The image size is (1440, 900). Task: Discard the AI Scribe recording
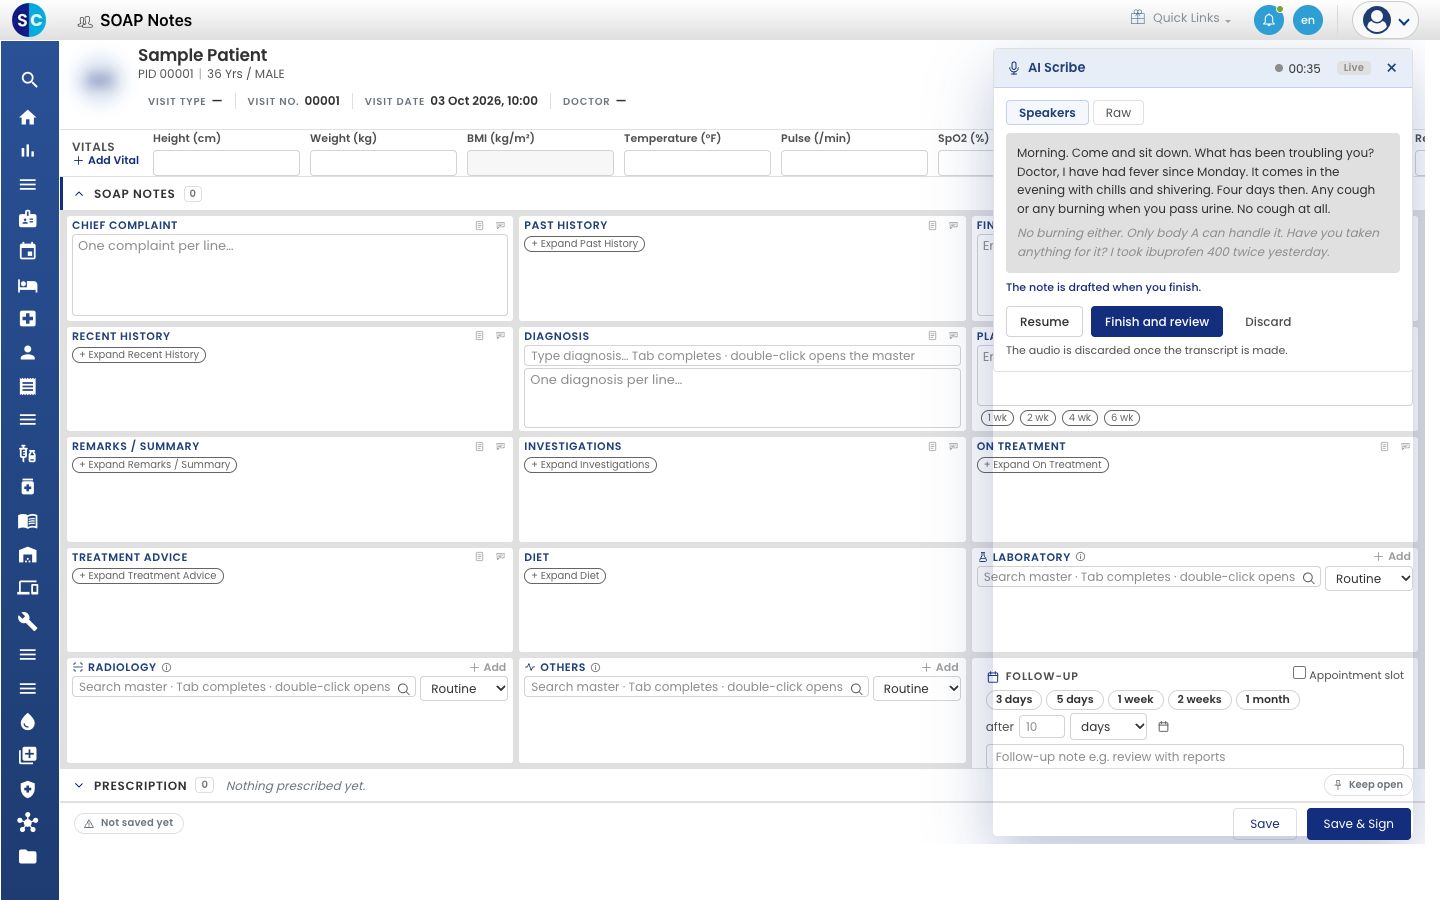click(1268, 322)
